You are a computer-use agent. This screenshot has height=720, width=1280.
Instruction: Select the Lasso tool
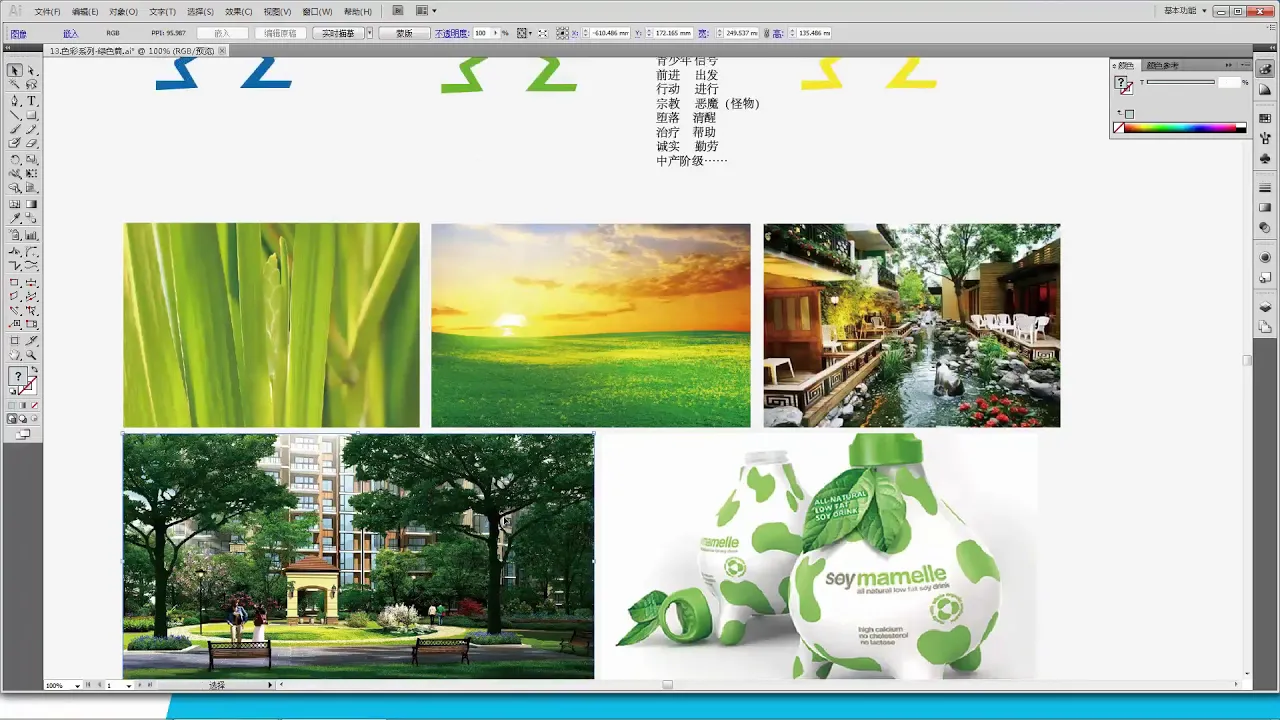31,84
